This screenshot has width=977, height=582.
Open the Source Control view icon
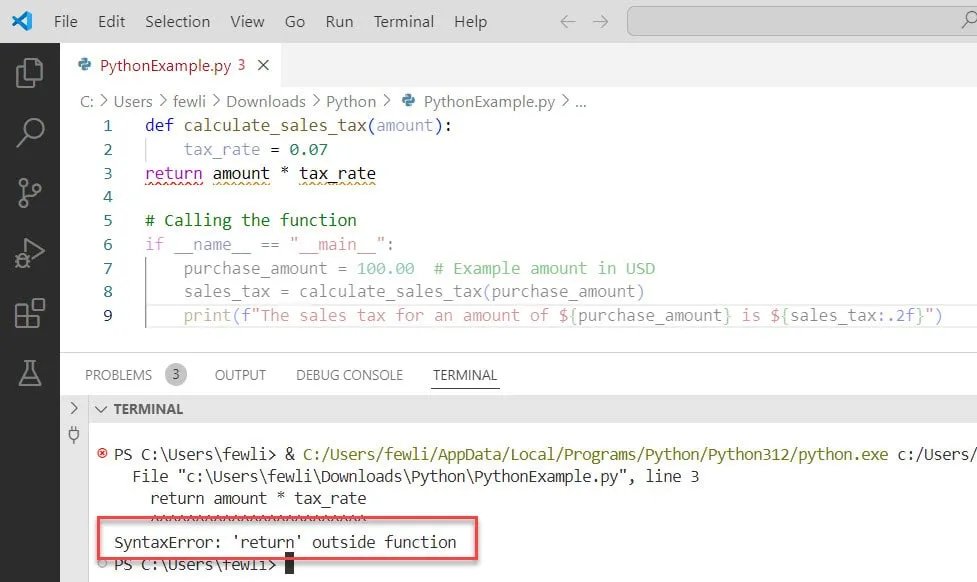pyautogui.click(x=30, y=191)
